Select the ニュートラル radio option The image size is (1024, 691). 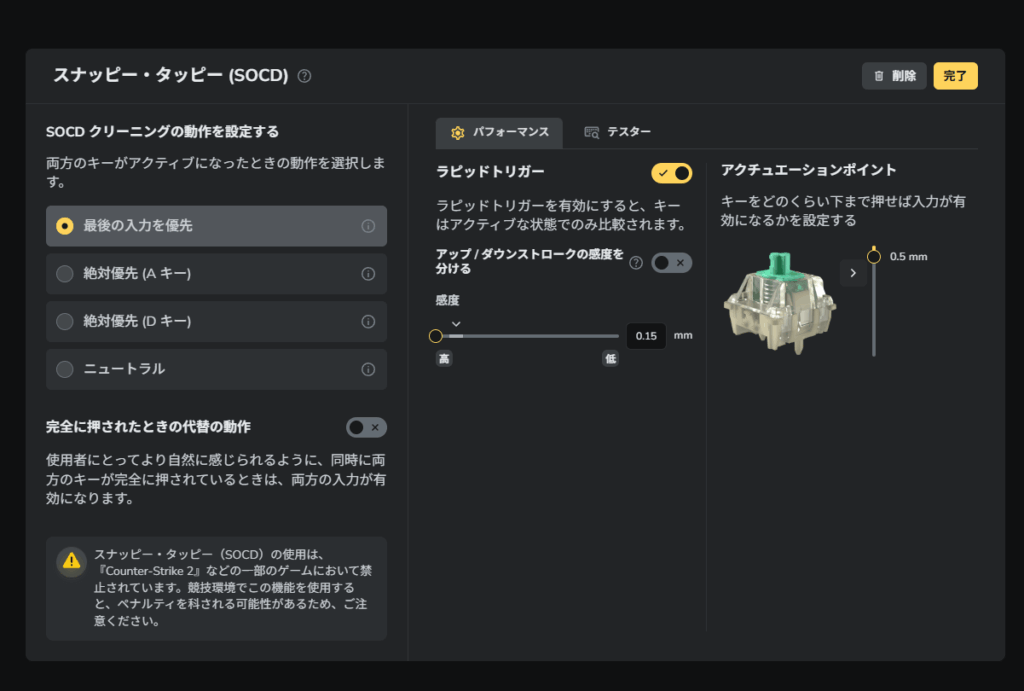coord(65,370)
